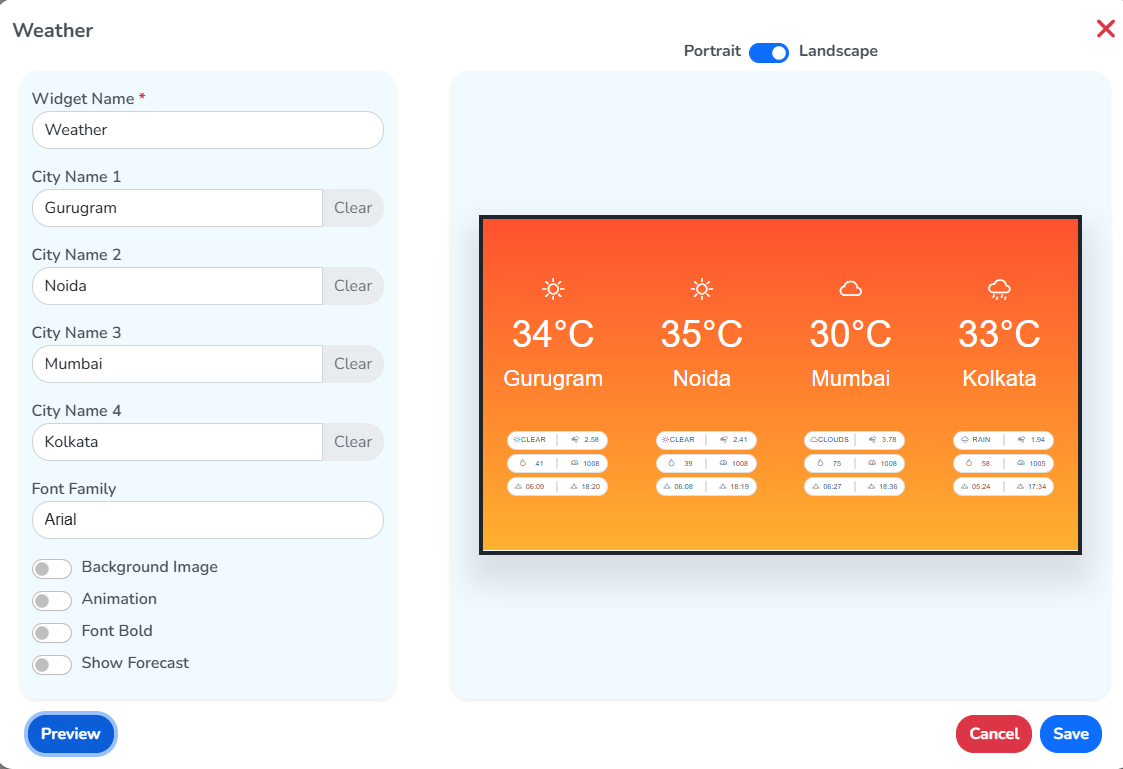Click Mumbai city name in preview

point(850,378)
